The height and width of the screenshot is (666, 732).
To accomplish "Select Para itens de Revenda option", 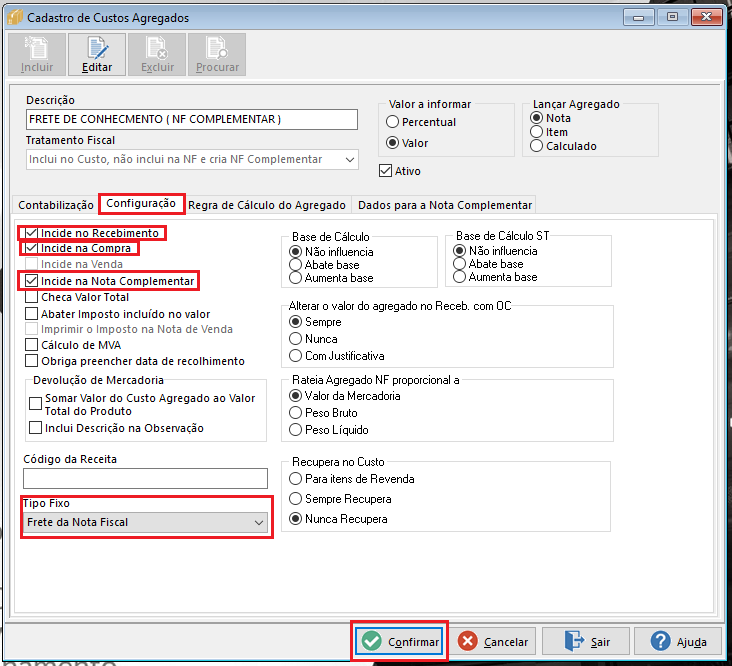I will click(x=352, y=478).
